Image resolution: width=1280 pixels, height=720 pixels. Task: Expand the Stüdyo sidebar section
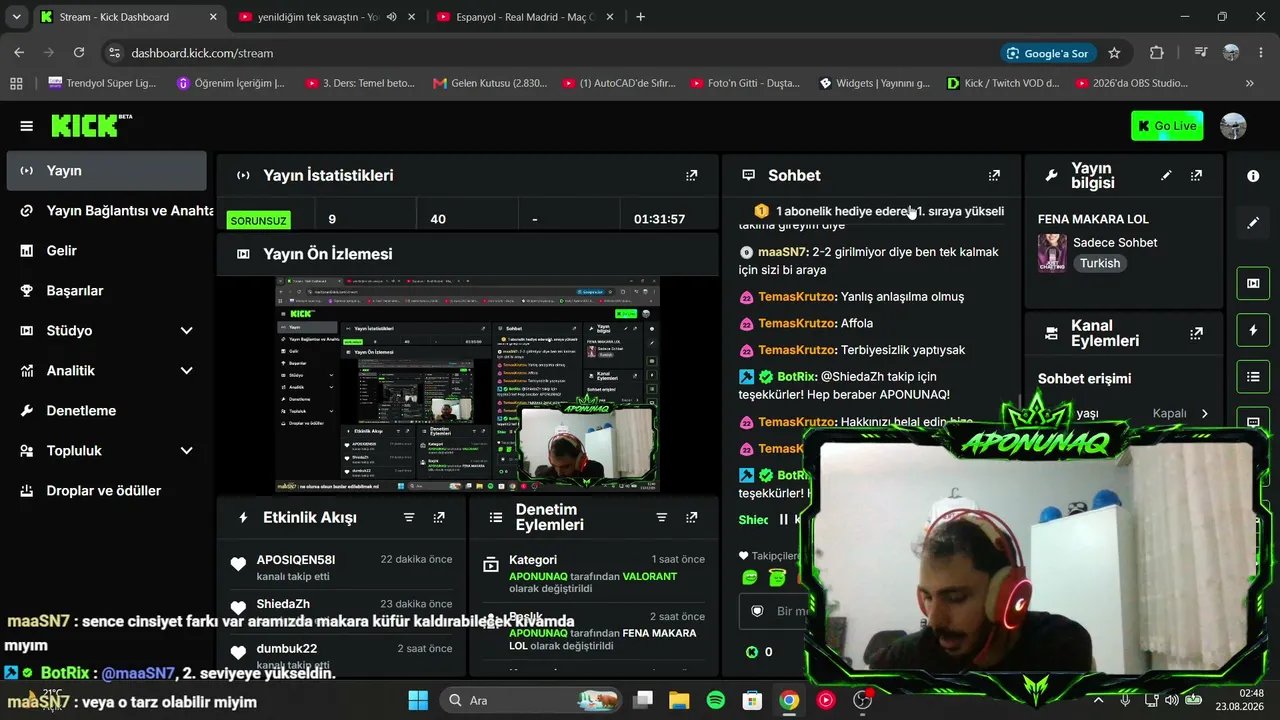coord(186,331)
